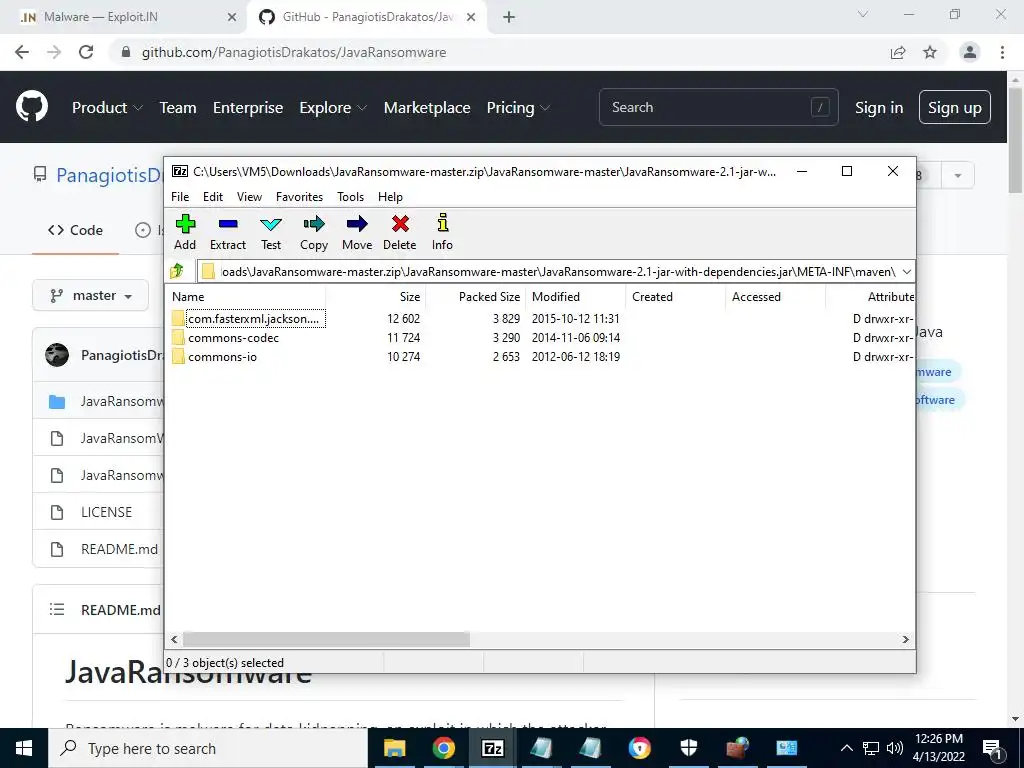1024x768 pixels.
Task: Click the GitHub logo in the site header
Action: pyautogui.click(x=32, y=107)
